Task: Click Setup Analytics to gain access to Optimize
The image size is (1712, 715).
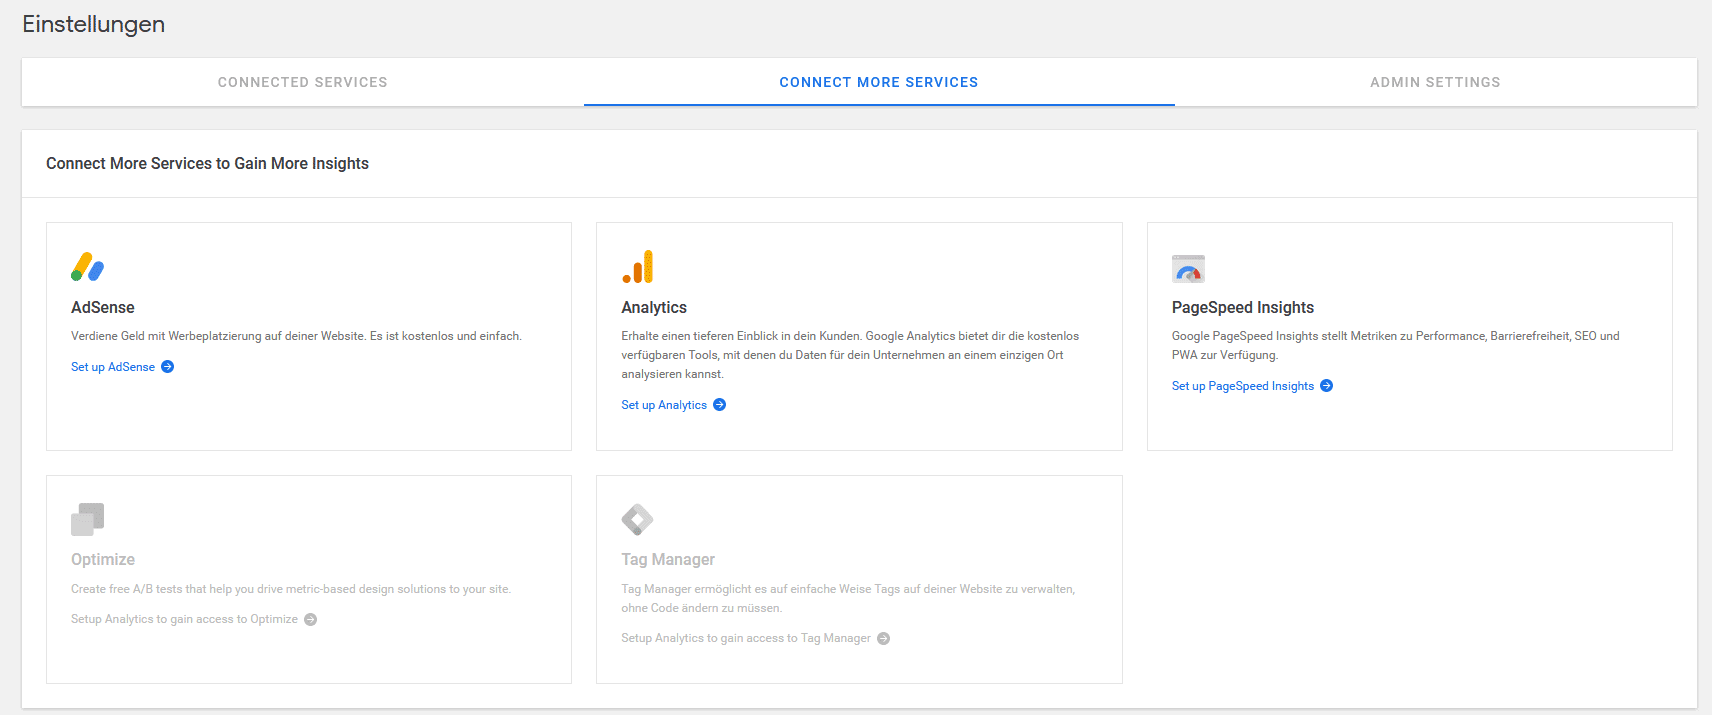Action: point(185,619)
